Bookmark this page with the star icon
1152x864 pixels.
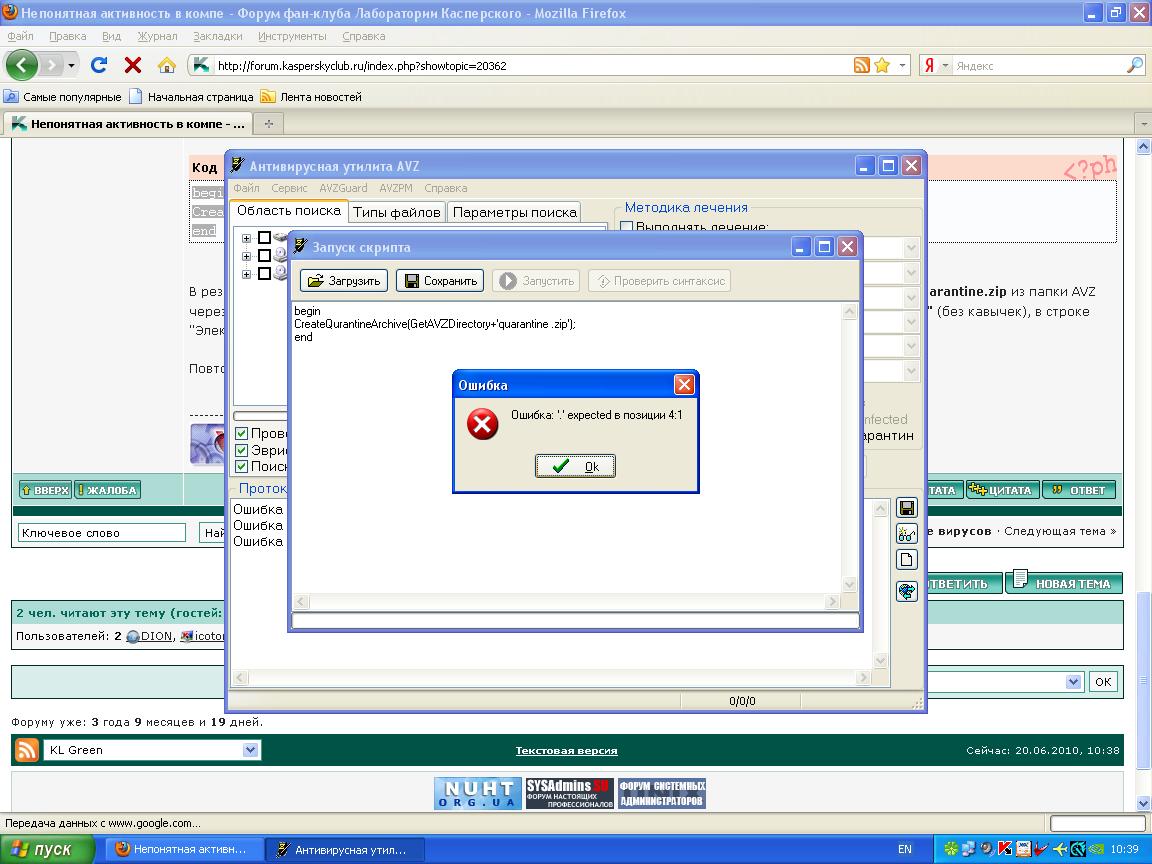point(882,65)
